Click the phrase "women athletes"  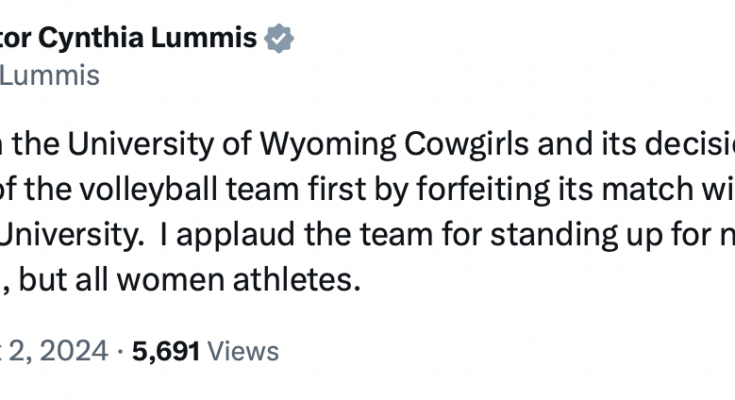coord(232,281)
